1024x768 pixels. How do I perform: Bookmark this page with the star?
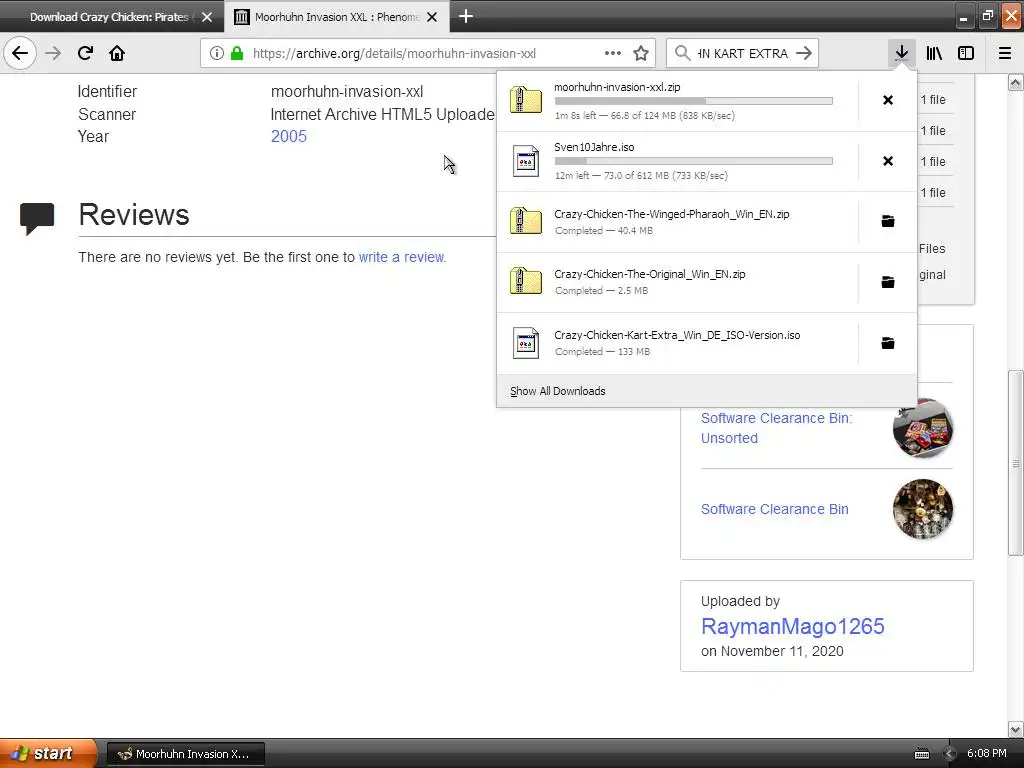coord(641,53)
